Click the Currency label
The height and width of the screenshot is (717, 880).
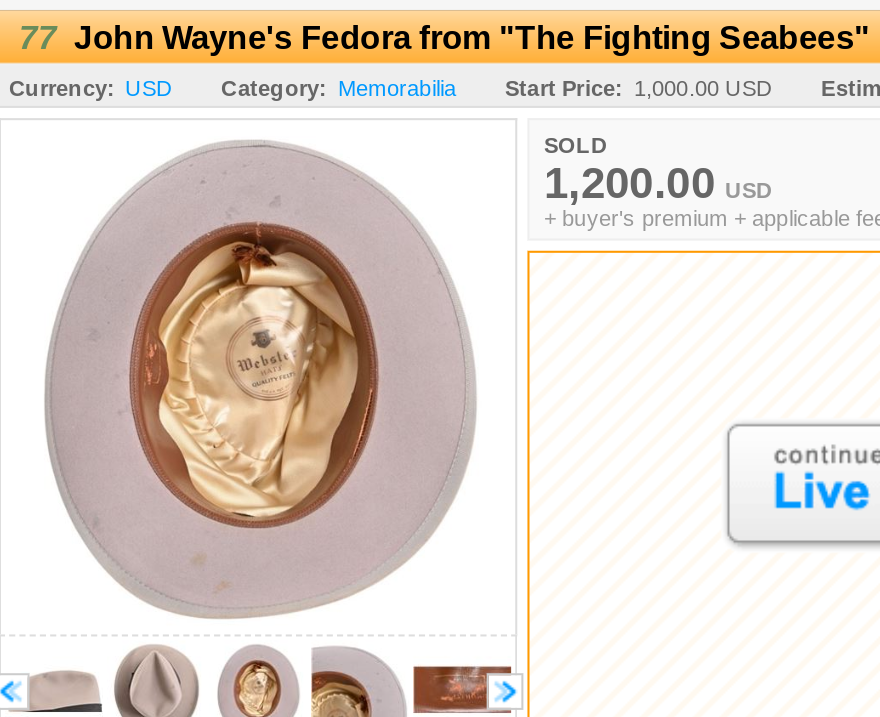click(x=61, y=89)
